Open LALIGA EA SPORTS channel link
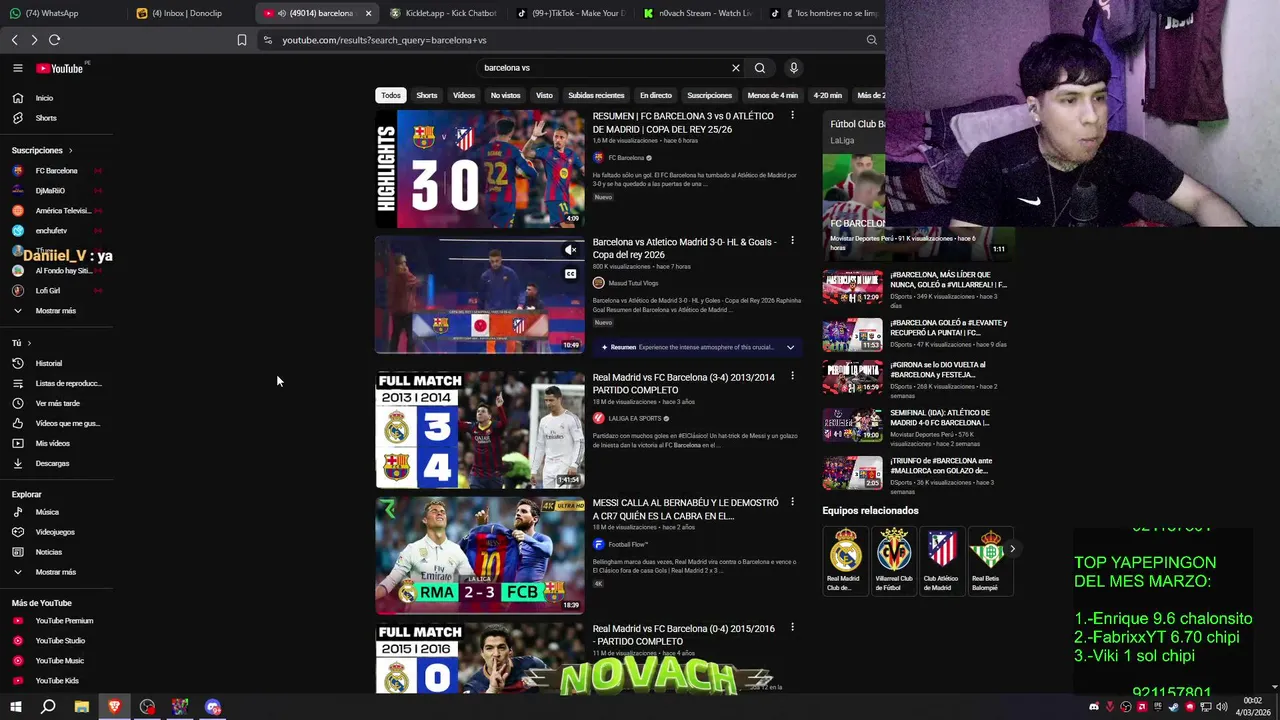Image resolution: width=1280 pixels, height=720 pixels. (634, 418)
